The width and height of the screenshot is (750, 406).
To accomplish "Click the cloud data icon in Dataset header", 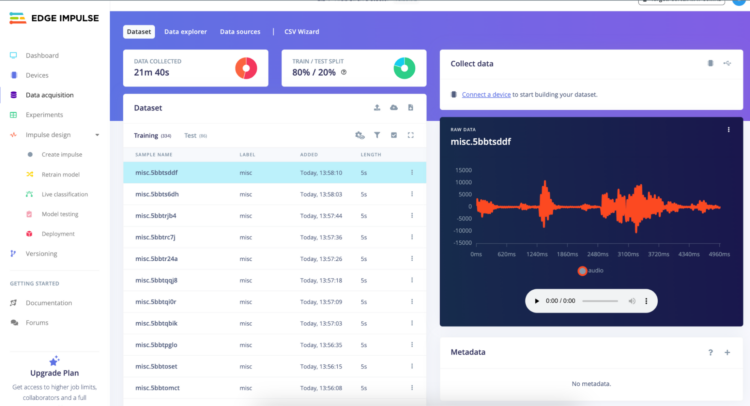I will click(393, 107).
